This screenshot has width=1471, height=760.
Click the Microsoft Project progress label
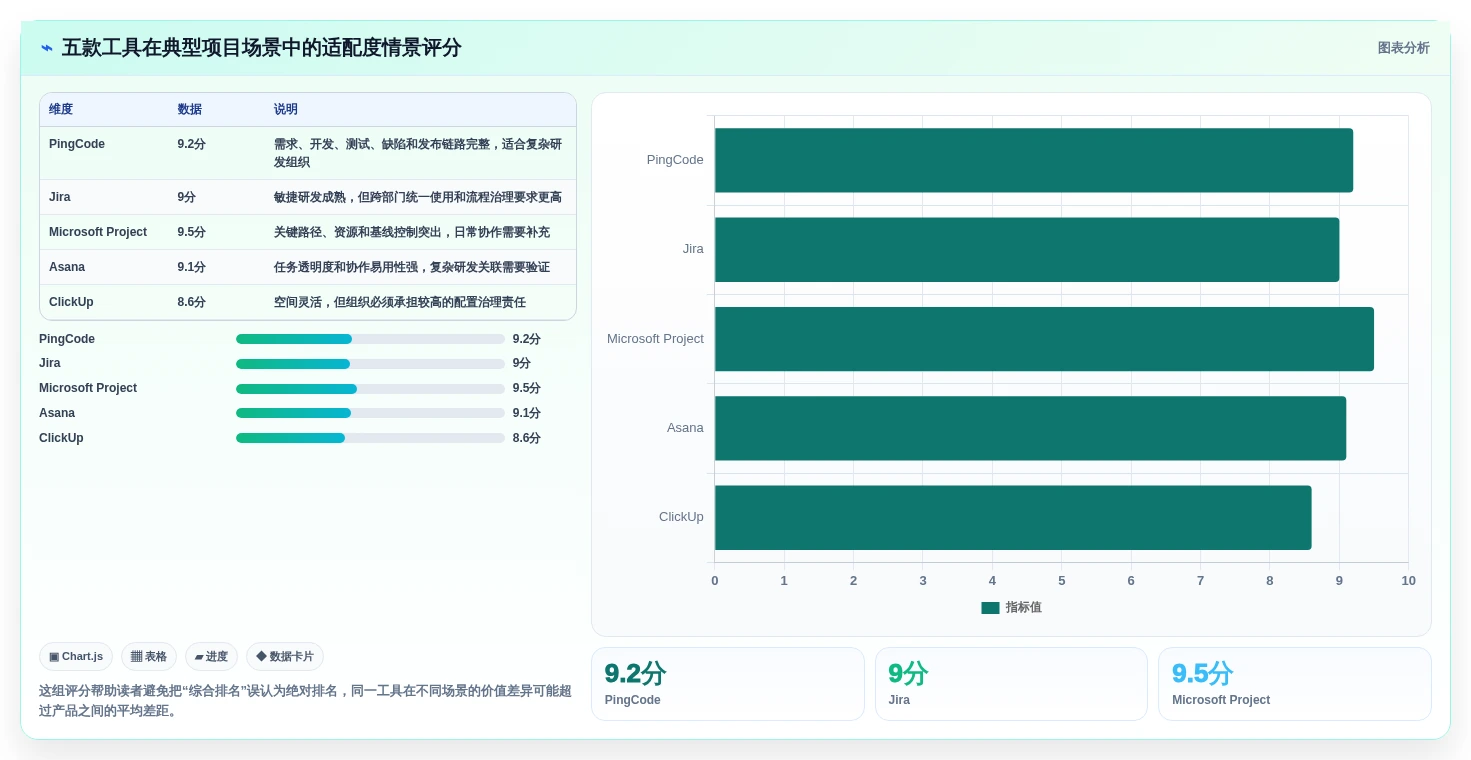pos(88,388)
